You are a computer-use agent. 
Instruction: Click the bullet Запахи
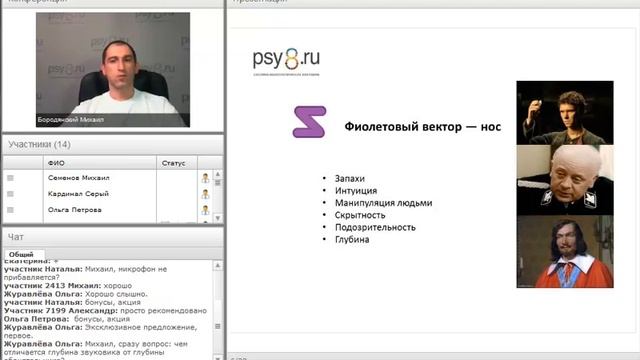(350, 179)
